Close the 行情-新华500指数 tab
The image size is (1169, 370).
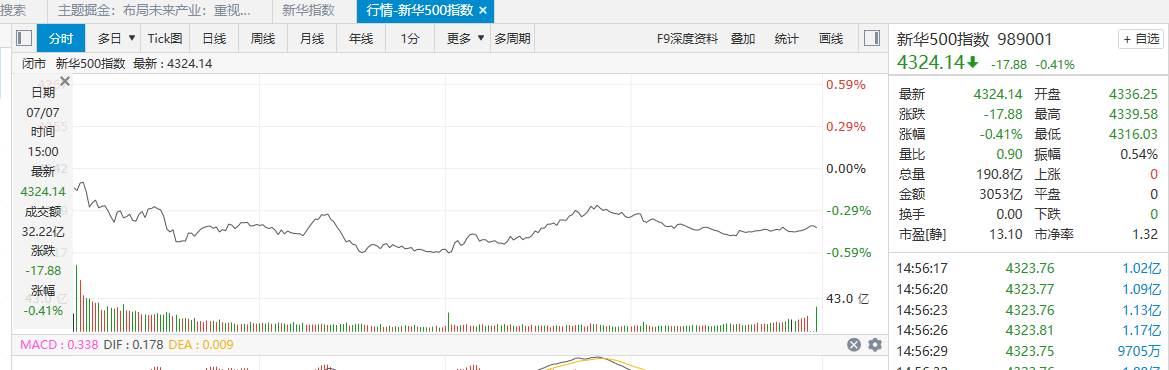pyautogui.click(x=482, y=10)
